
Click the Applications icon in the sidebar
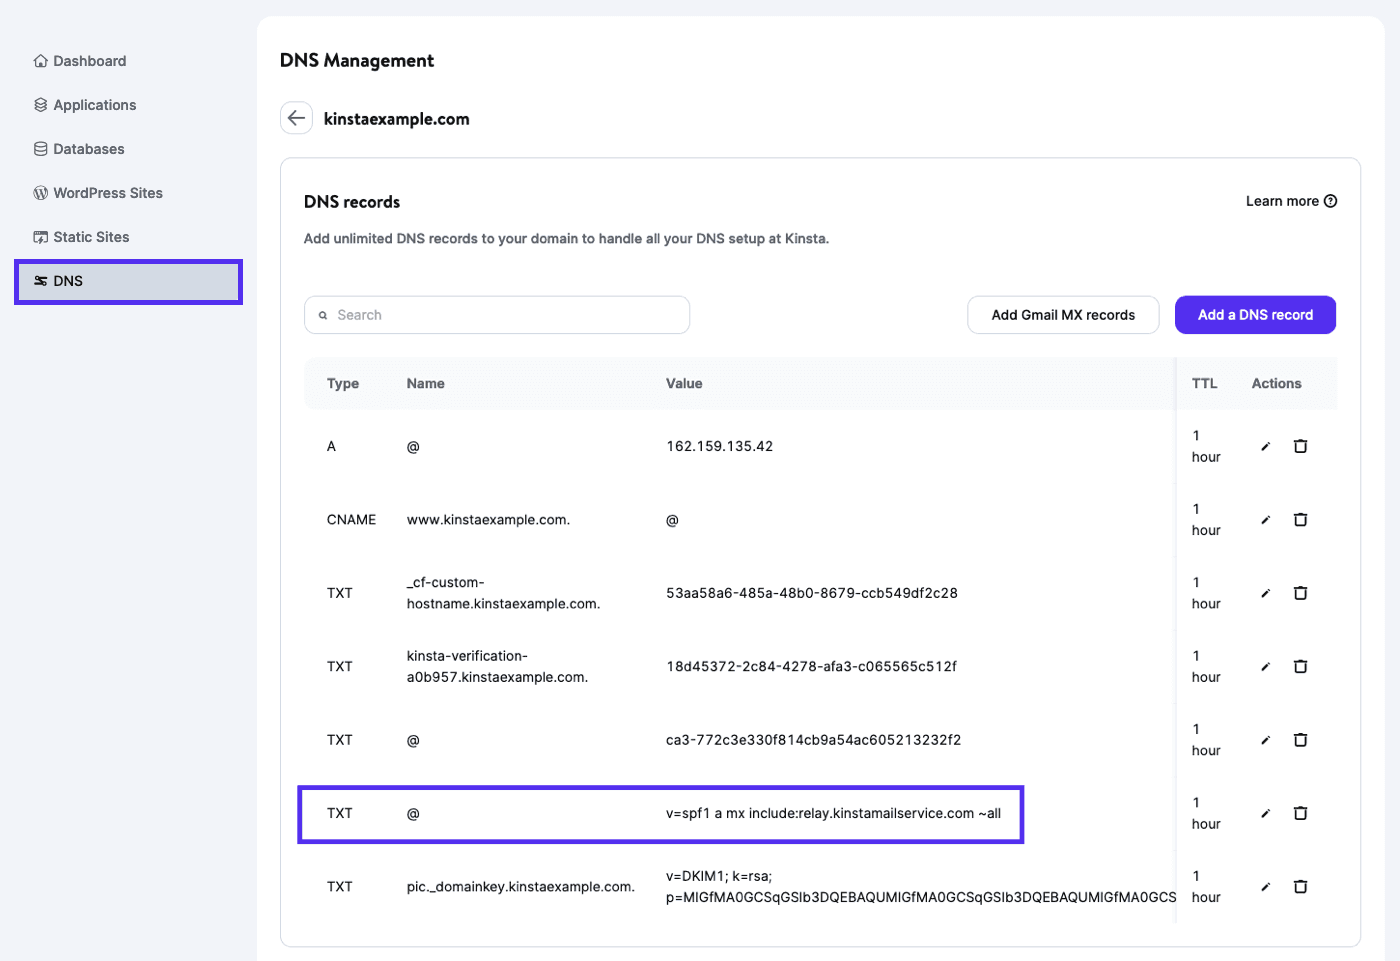pyautogui.click(x=40, y=104)
